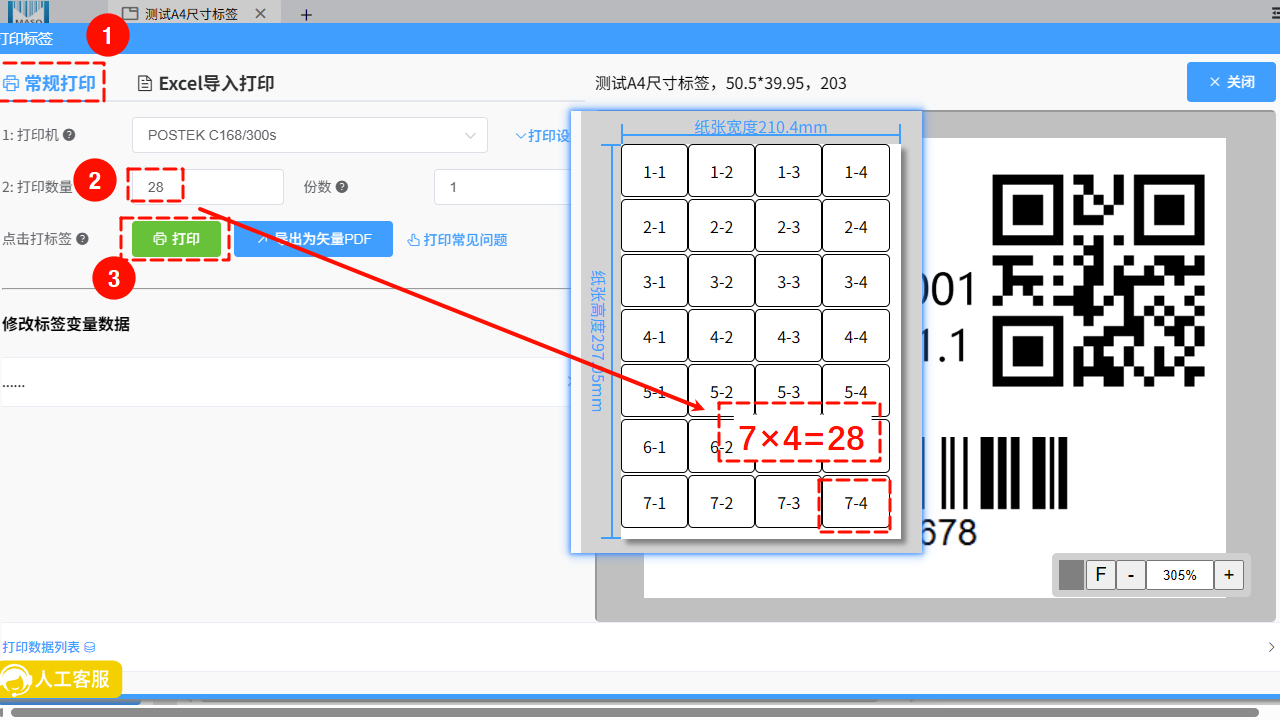1280x720 pixels.
Task: Click the printer icon on 常规打印
Action: 11,84
